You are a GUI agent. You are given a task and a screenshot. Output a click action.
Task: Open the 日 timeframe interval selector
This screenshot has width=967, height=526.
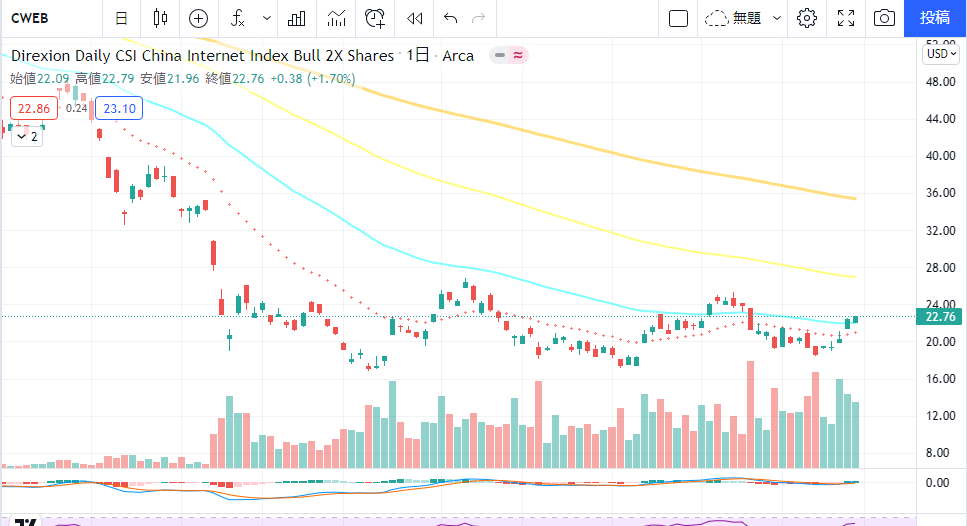pos(121,18)
